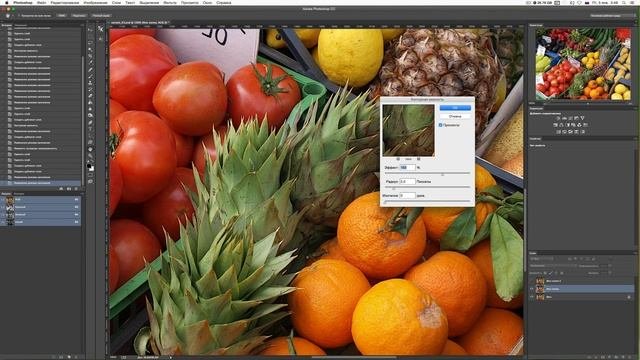Add a Brightness/Contrast adjustment

click(557, 118)
